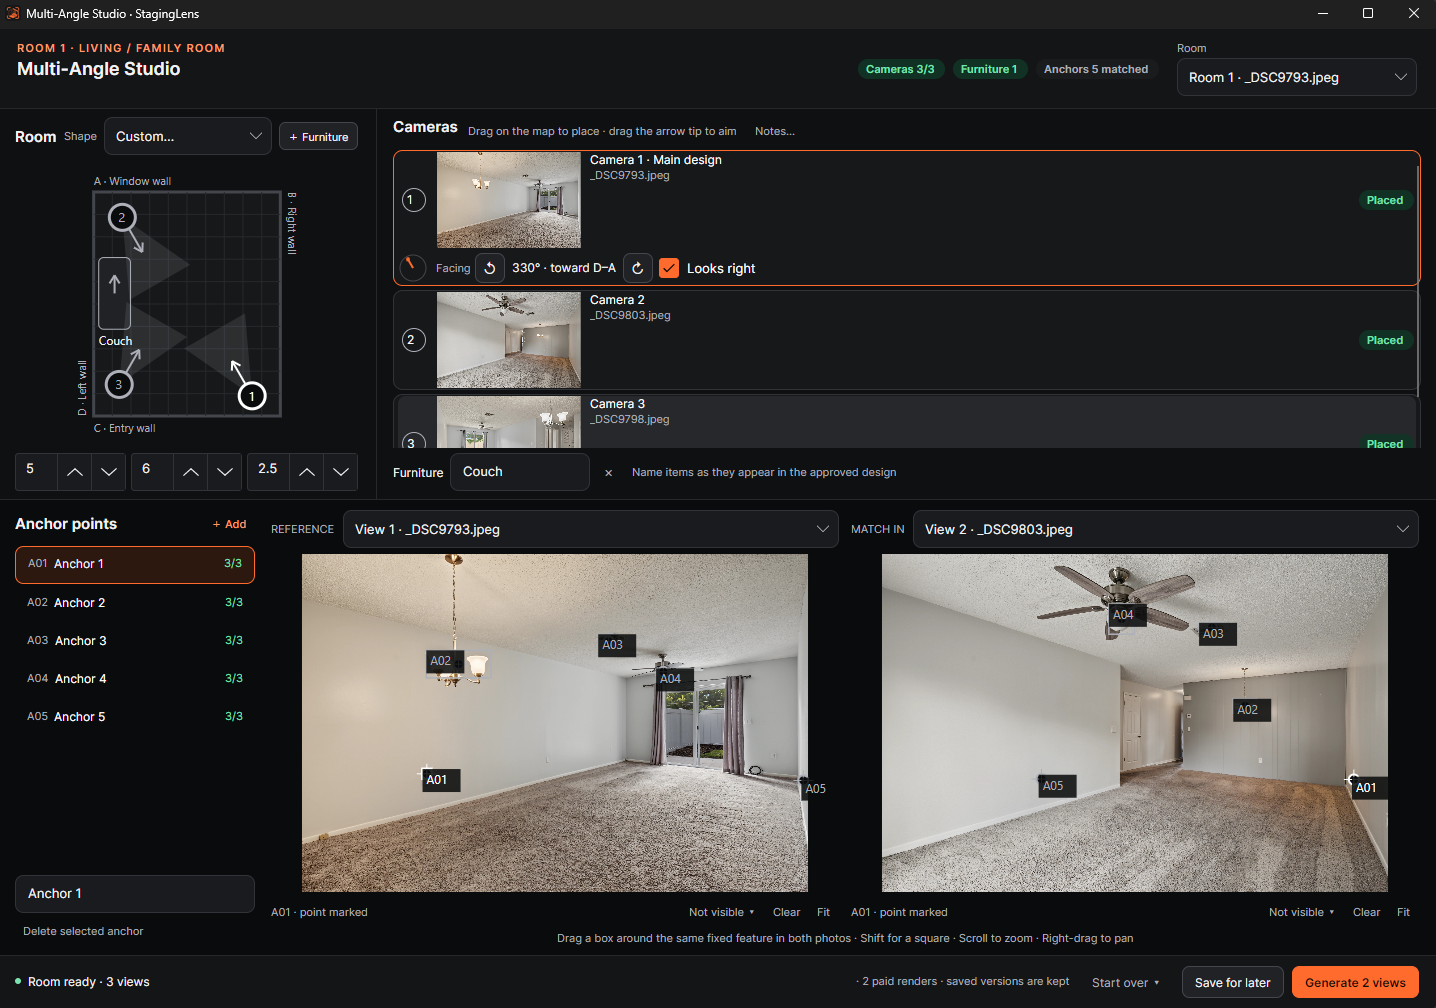This screenshot has height=1008, width=1436.
Task: Select Anchor 3 in the anchor list
Action: pos(135,641)
